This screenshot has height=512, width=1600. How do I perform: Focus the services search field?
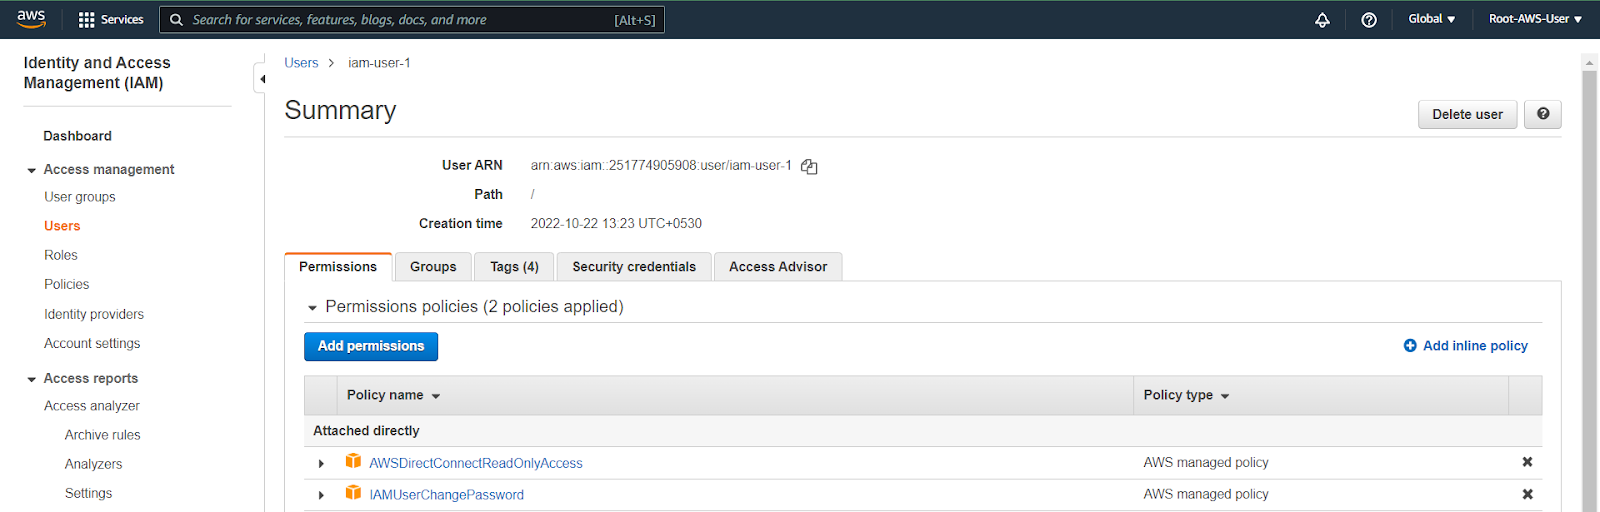click(412, 20)
